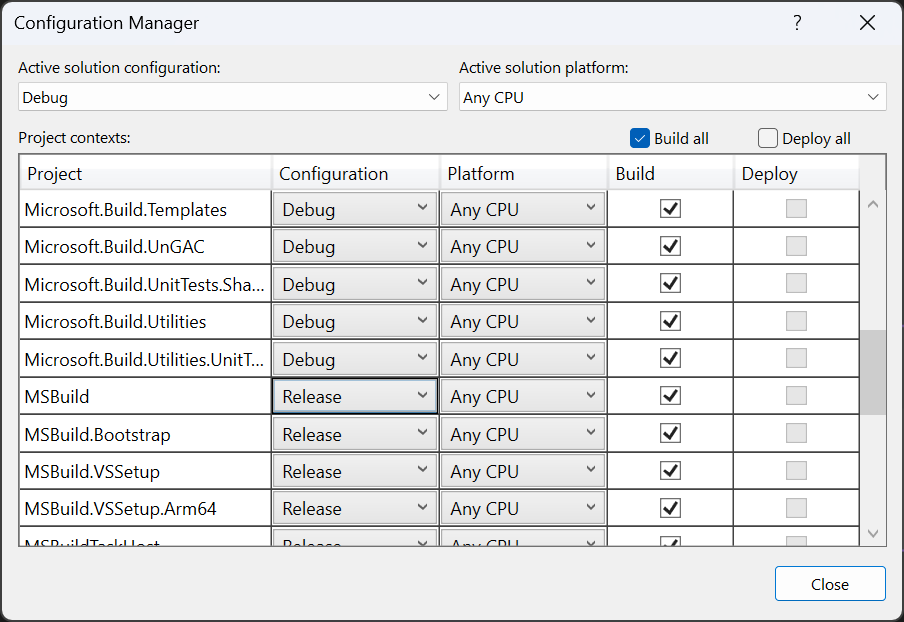The image size is (904, 622).
Task: Open the Active solution configuration dropdown
Action: coord(433,96)
